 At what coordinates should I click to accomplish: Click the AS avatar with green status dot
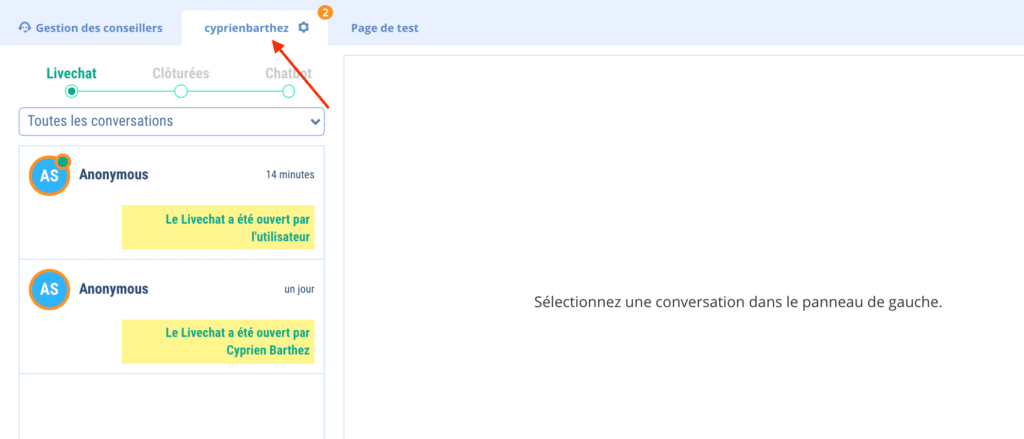tap(49, 176)
